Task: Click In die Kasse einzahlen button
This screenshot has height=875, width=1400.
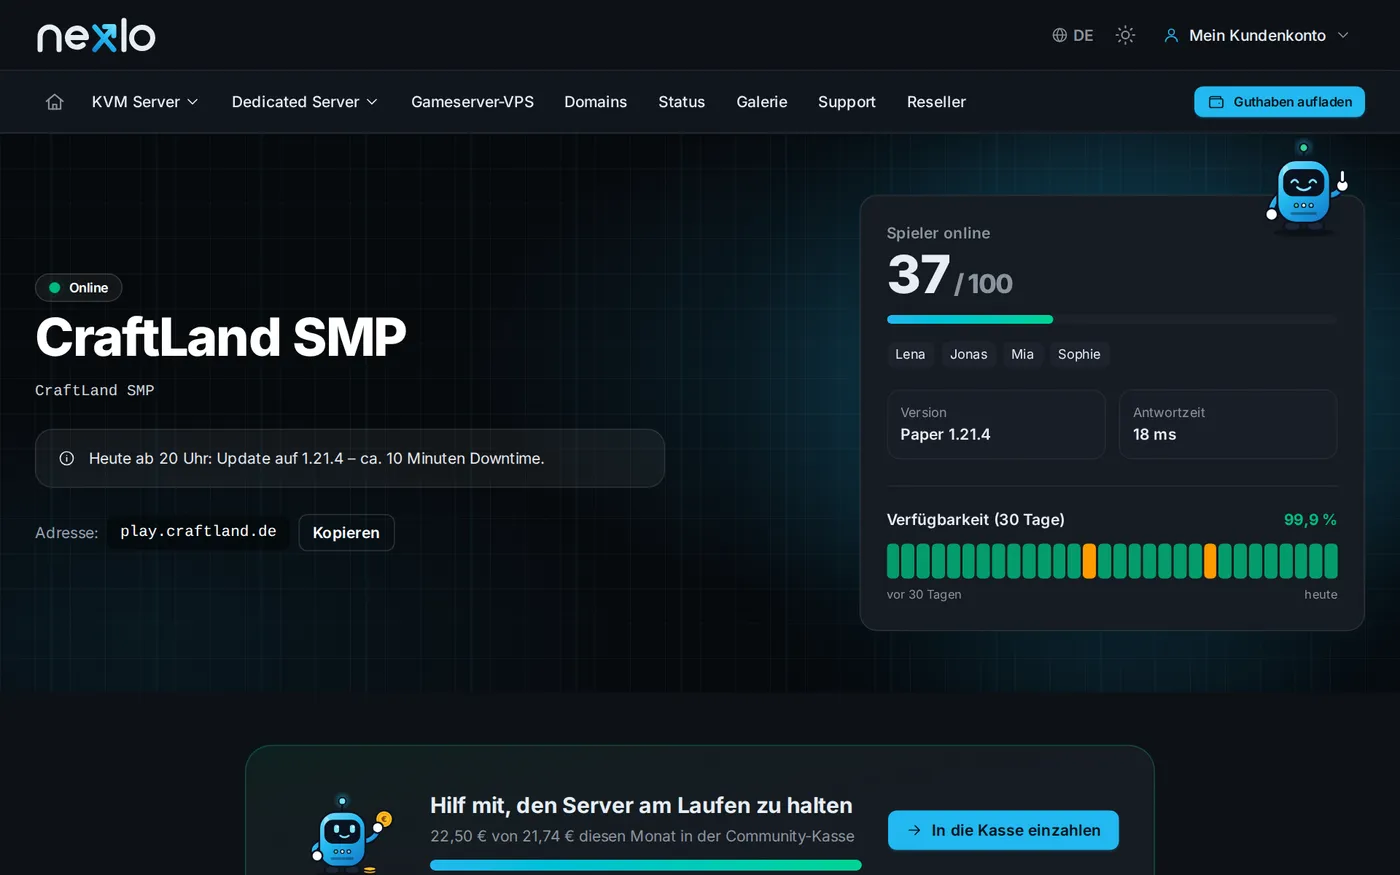Action: [x=1003, y=830]
